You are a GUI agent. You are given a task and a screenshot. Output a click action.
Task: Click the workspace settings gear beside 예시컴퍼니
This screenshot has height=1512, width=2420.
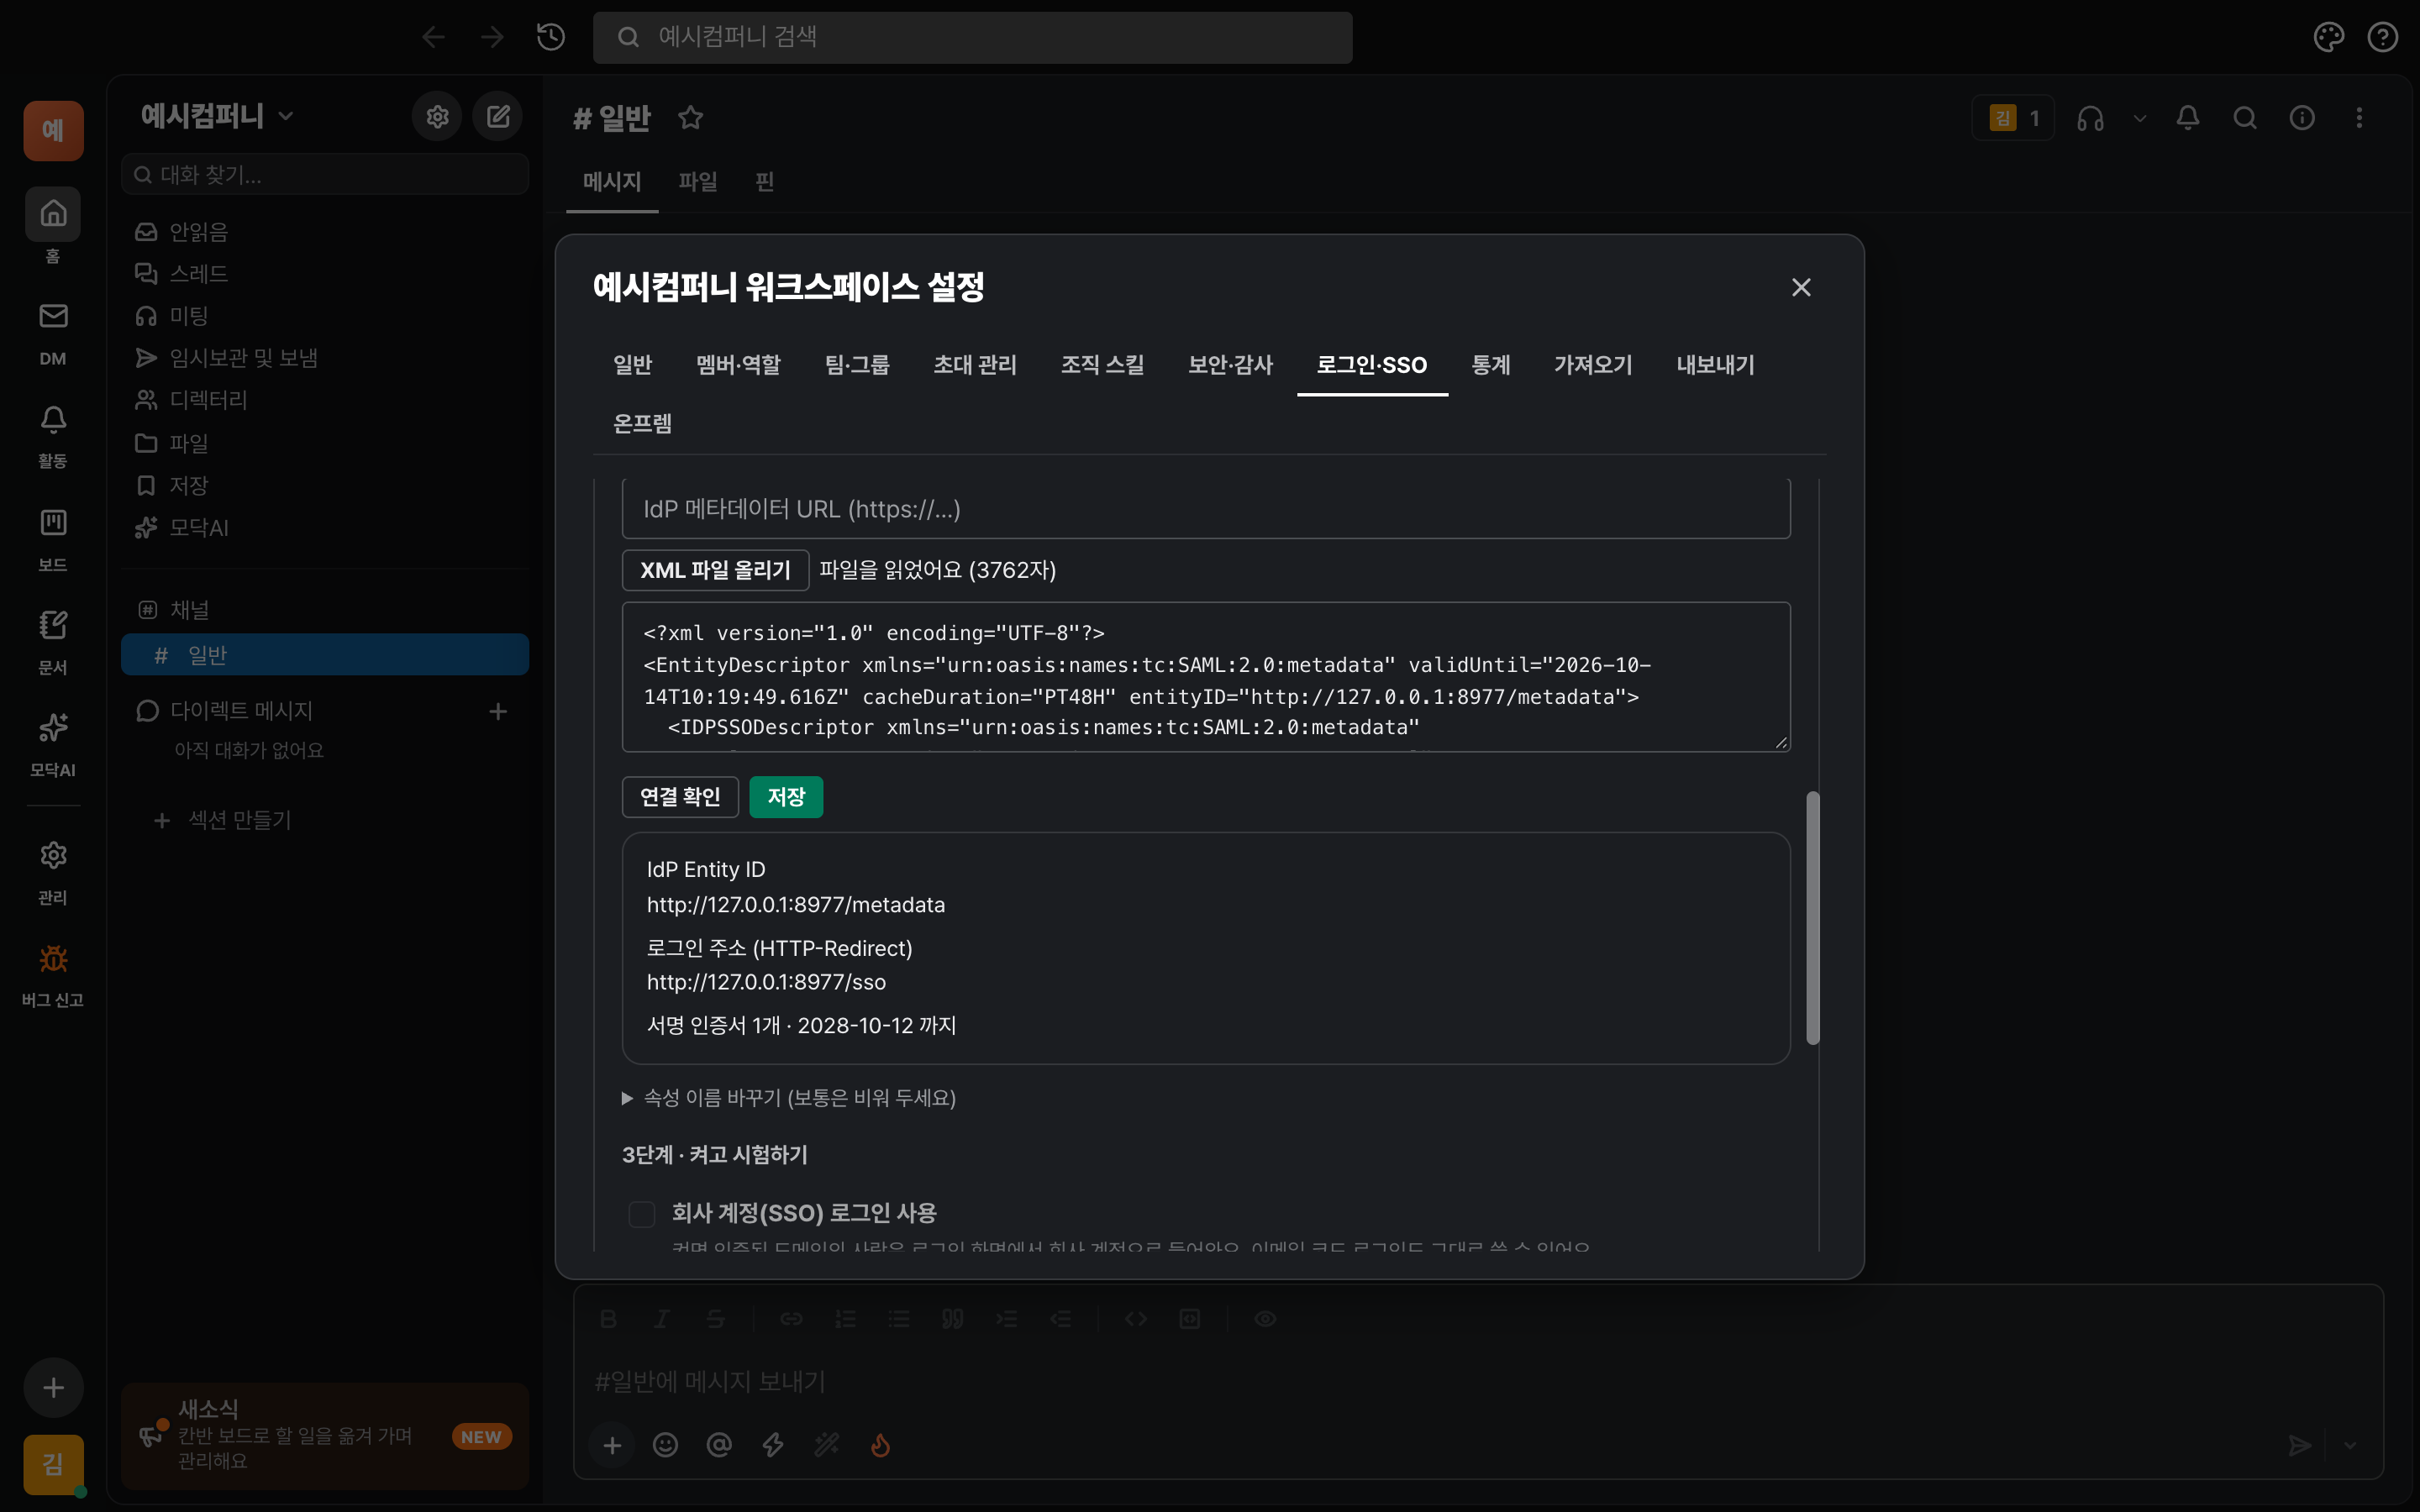point(437,117)
